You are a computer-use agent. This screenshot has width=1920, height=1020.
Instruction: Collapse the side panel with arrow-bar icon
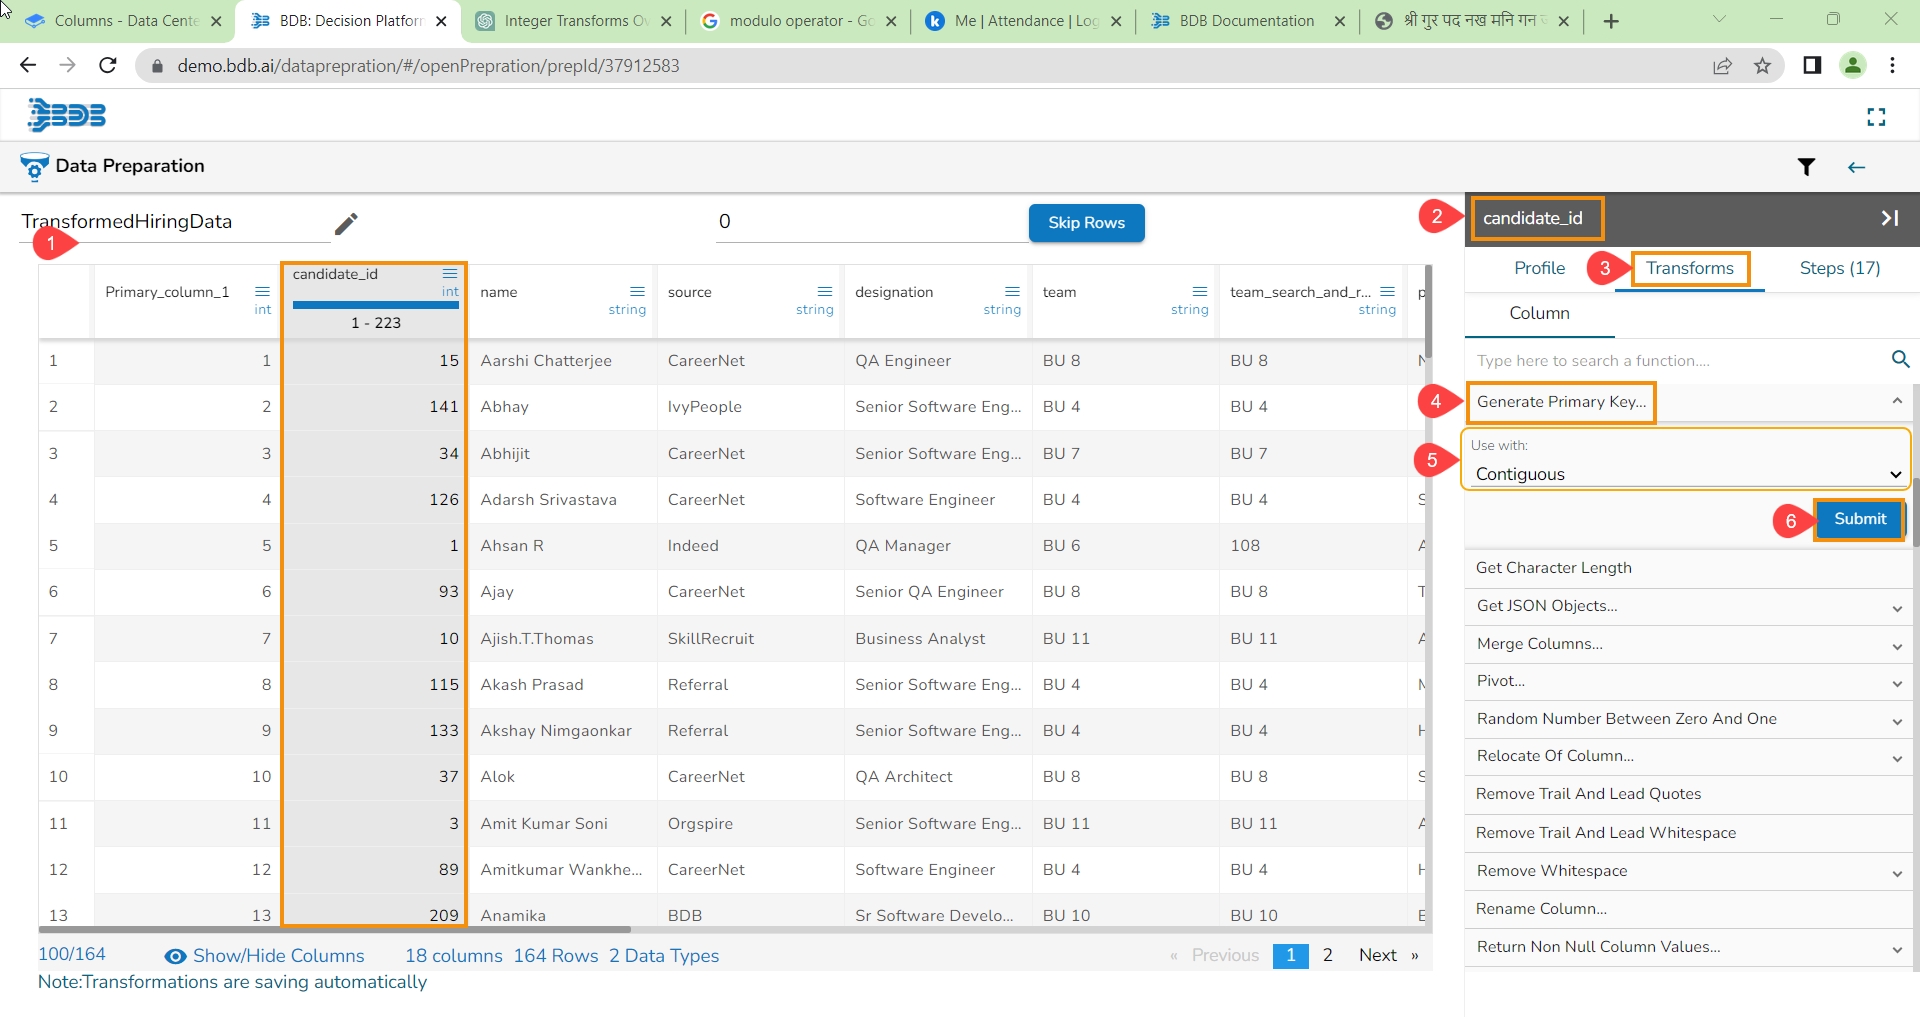pos(1889,218)
